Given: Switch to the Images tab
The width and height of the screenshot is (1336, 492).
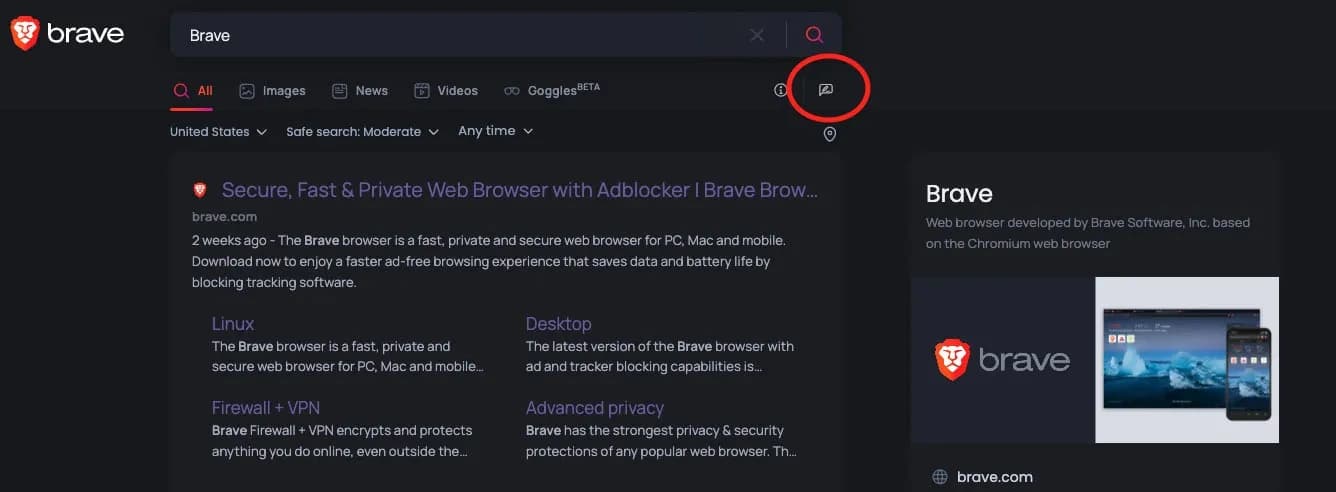Looking at the screenshot, I should (272, 90).
